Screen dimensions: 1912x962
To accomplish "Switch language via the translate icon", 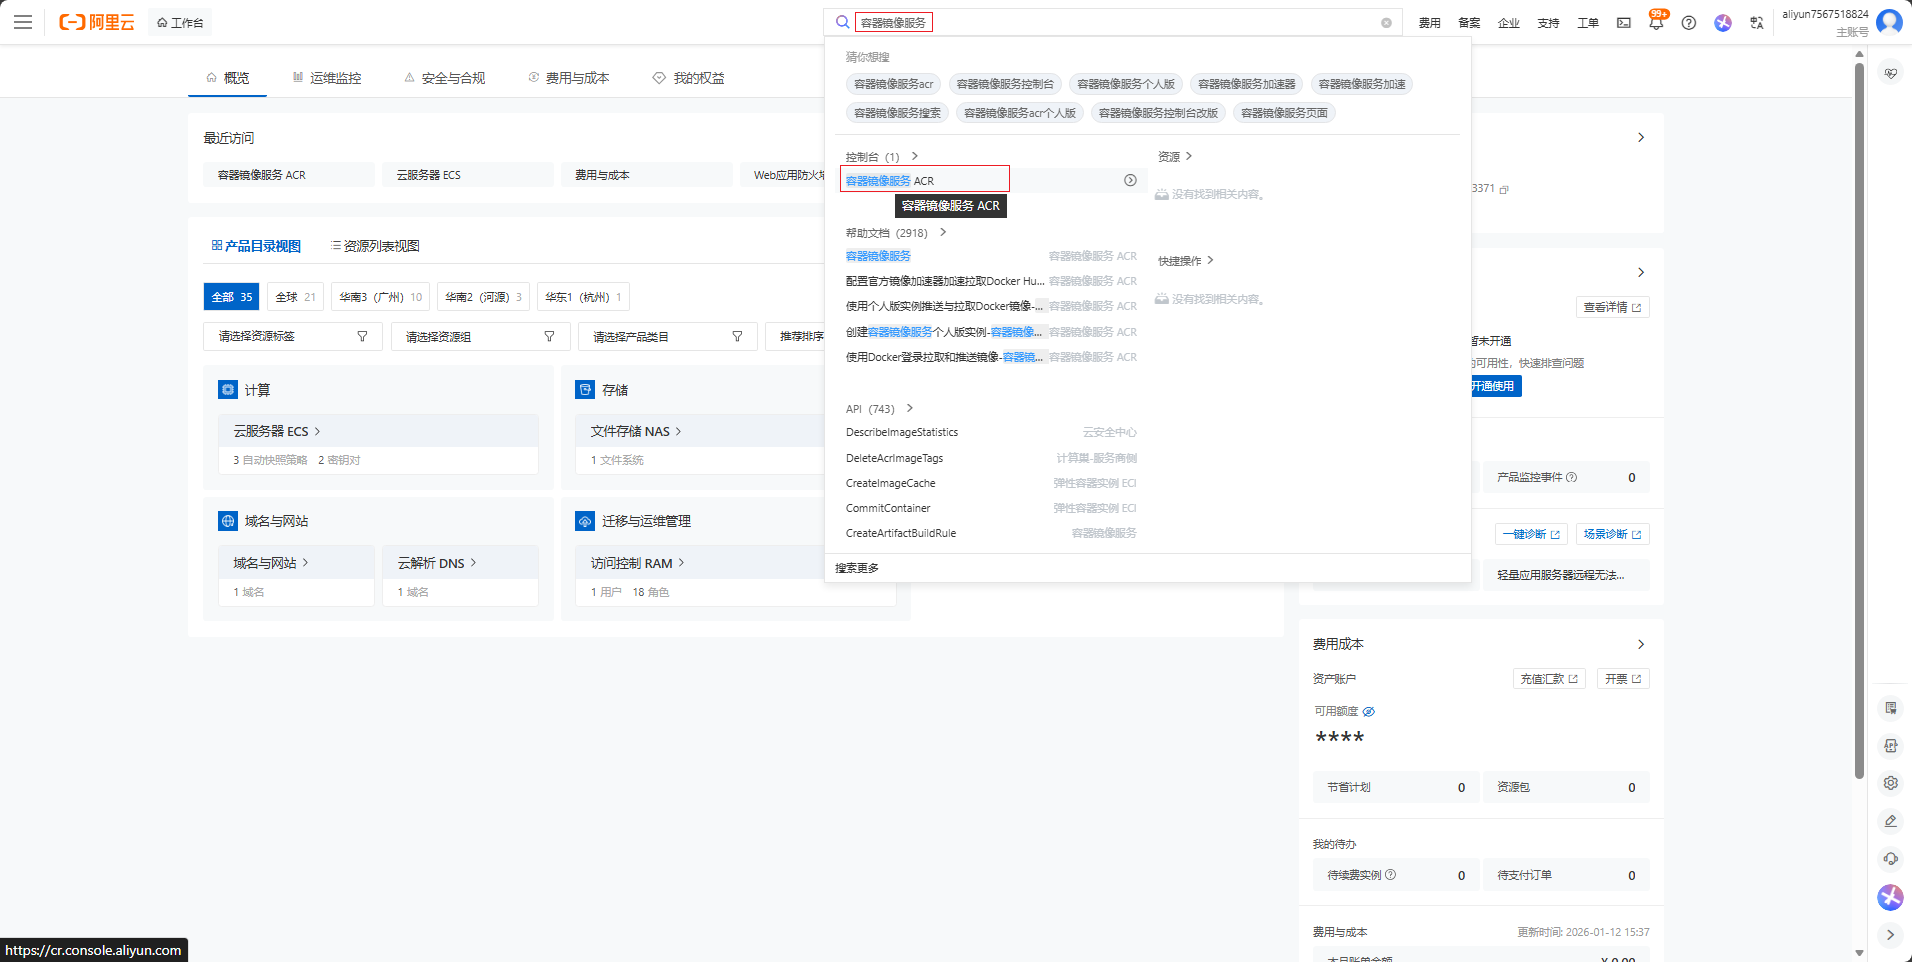I will (1757, 22).
